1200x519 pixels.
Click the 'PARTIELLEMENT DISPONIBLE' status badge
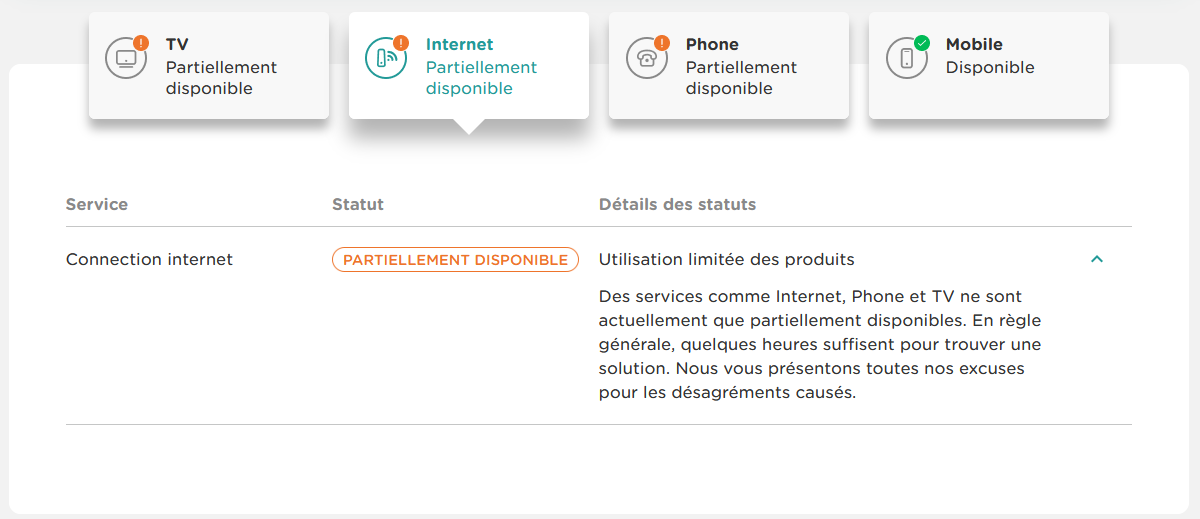[455, 259]
